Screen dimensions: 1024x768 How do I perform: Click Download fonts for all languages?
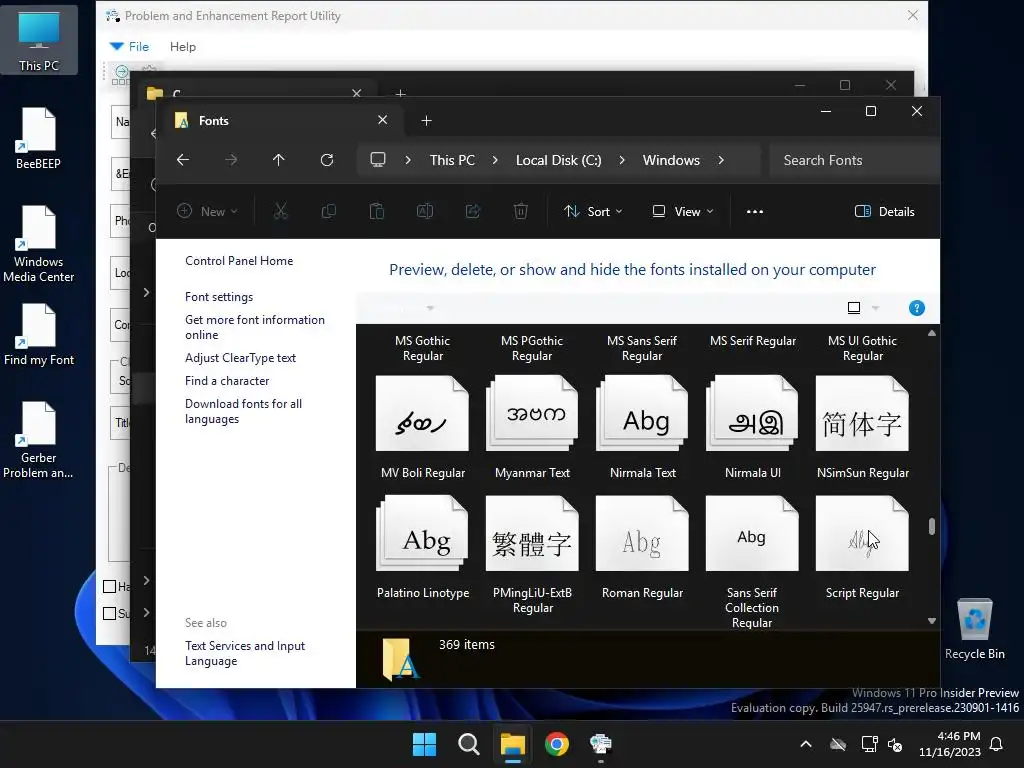243,411
